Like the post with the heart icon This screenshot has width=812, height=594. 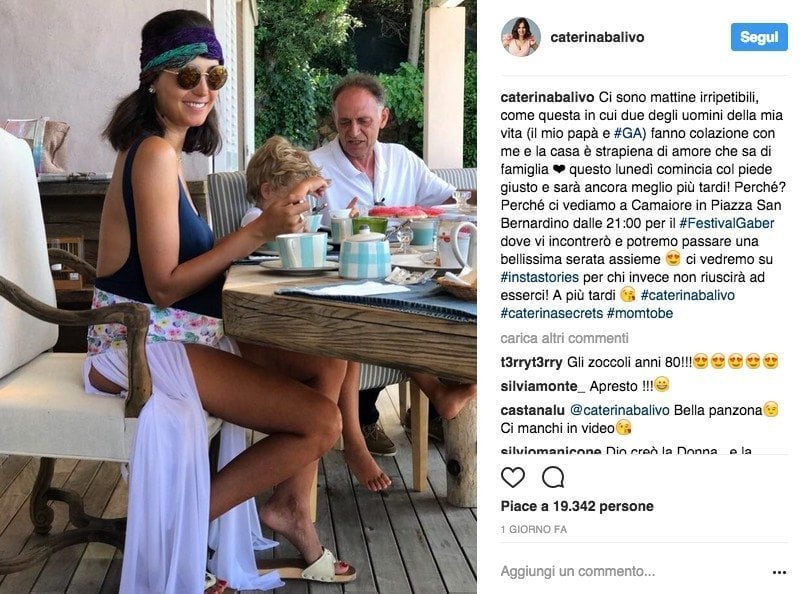pos(513,477)
